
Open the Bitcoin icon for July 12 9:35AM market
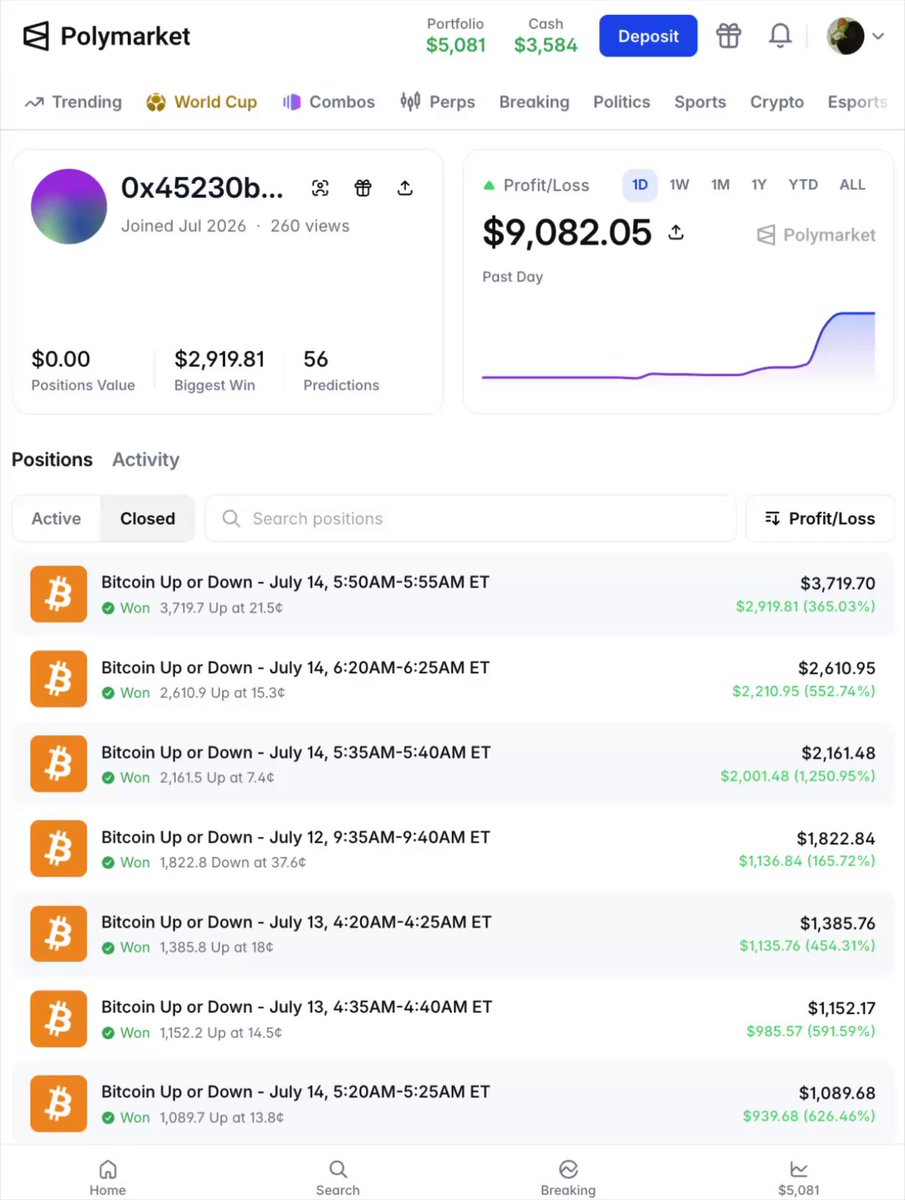[x=59, y=849]
